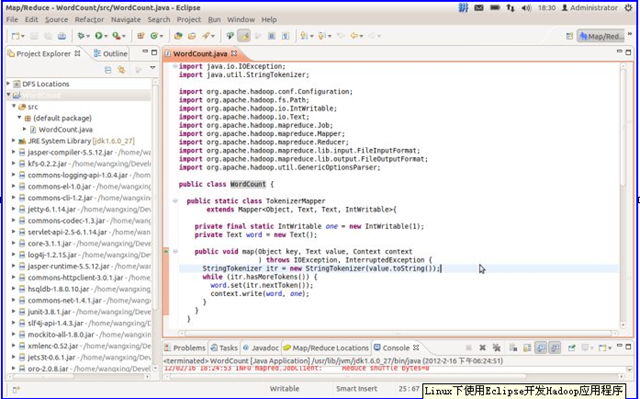Click Remove Launch icon in Console
Viewport: 640px width, 399px height.
click(482, 348)
